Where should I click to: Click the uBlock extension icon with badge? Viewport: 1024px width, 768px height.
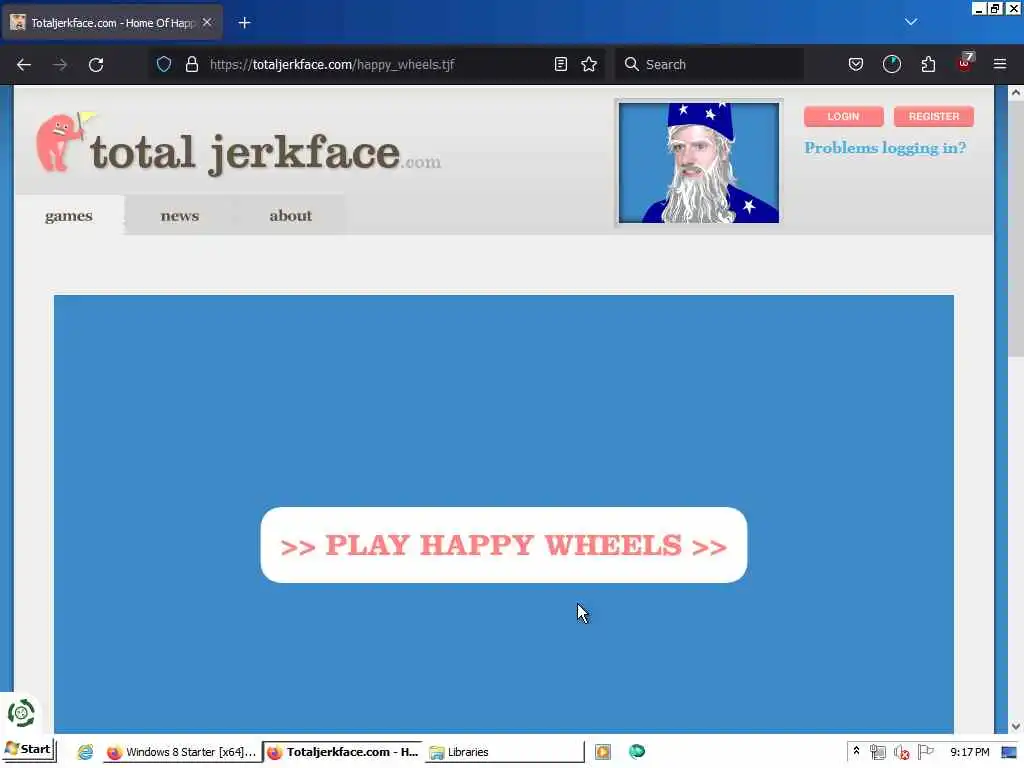pyautogui.click(x=965, y=62)
